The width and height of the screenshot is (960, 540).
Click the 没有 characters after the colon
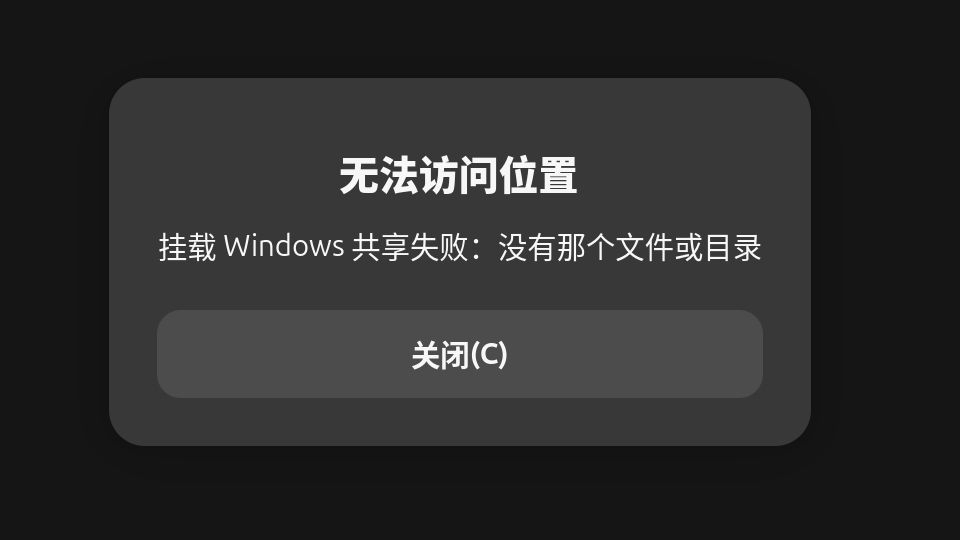527,248
